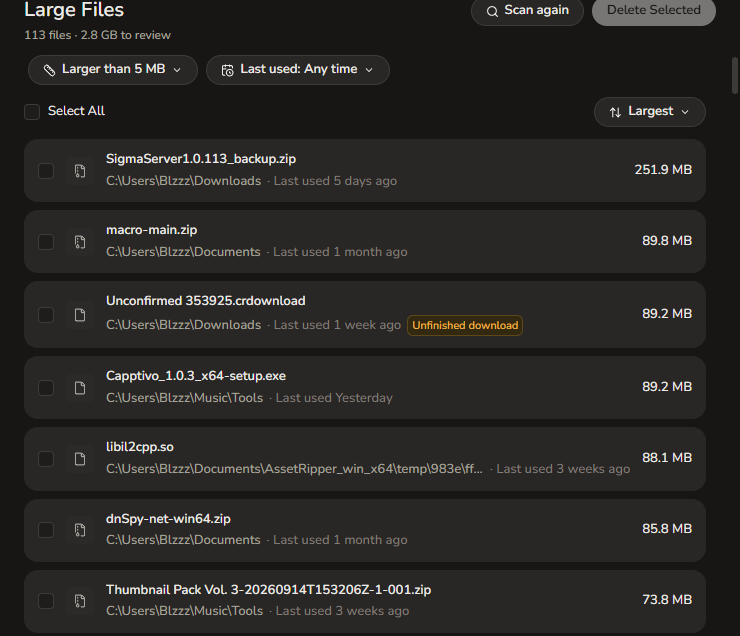Click file icon of Capptivo_1.0.3_x64-setup.exe

click(x=80, y=388)
